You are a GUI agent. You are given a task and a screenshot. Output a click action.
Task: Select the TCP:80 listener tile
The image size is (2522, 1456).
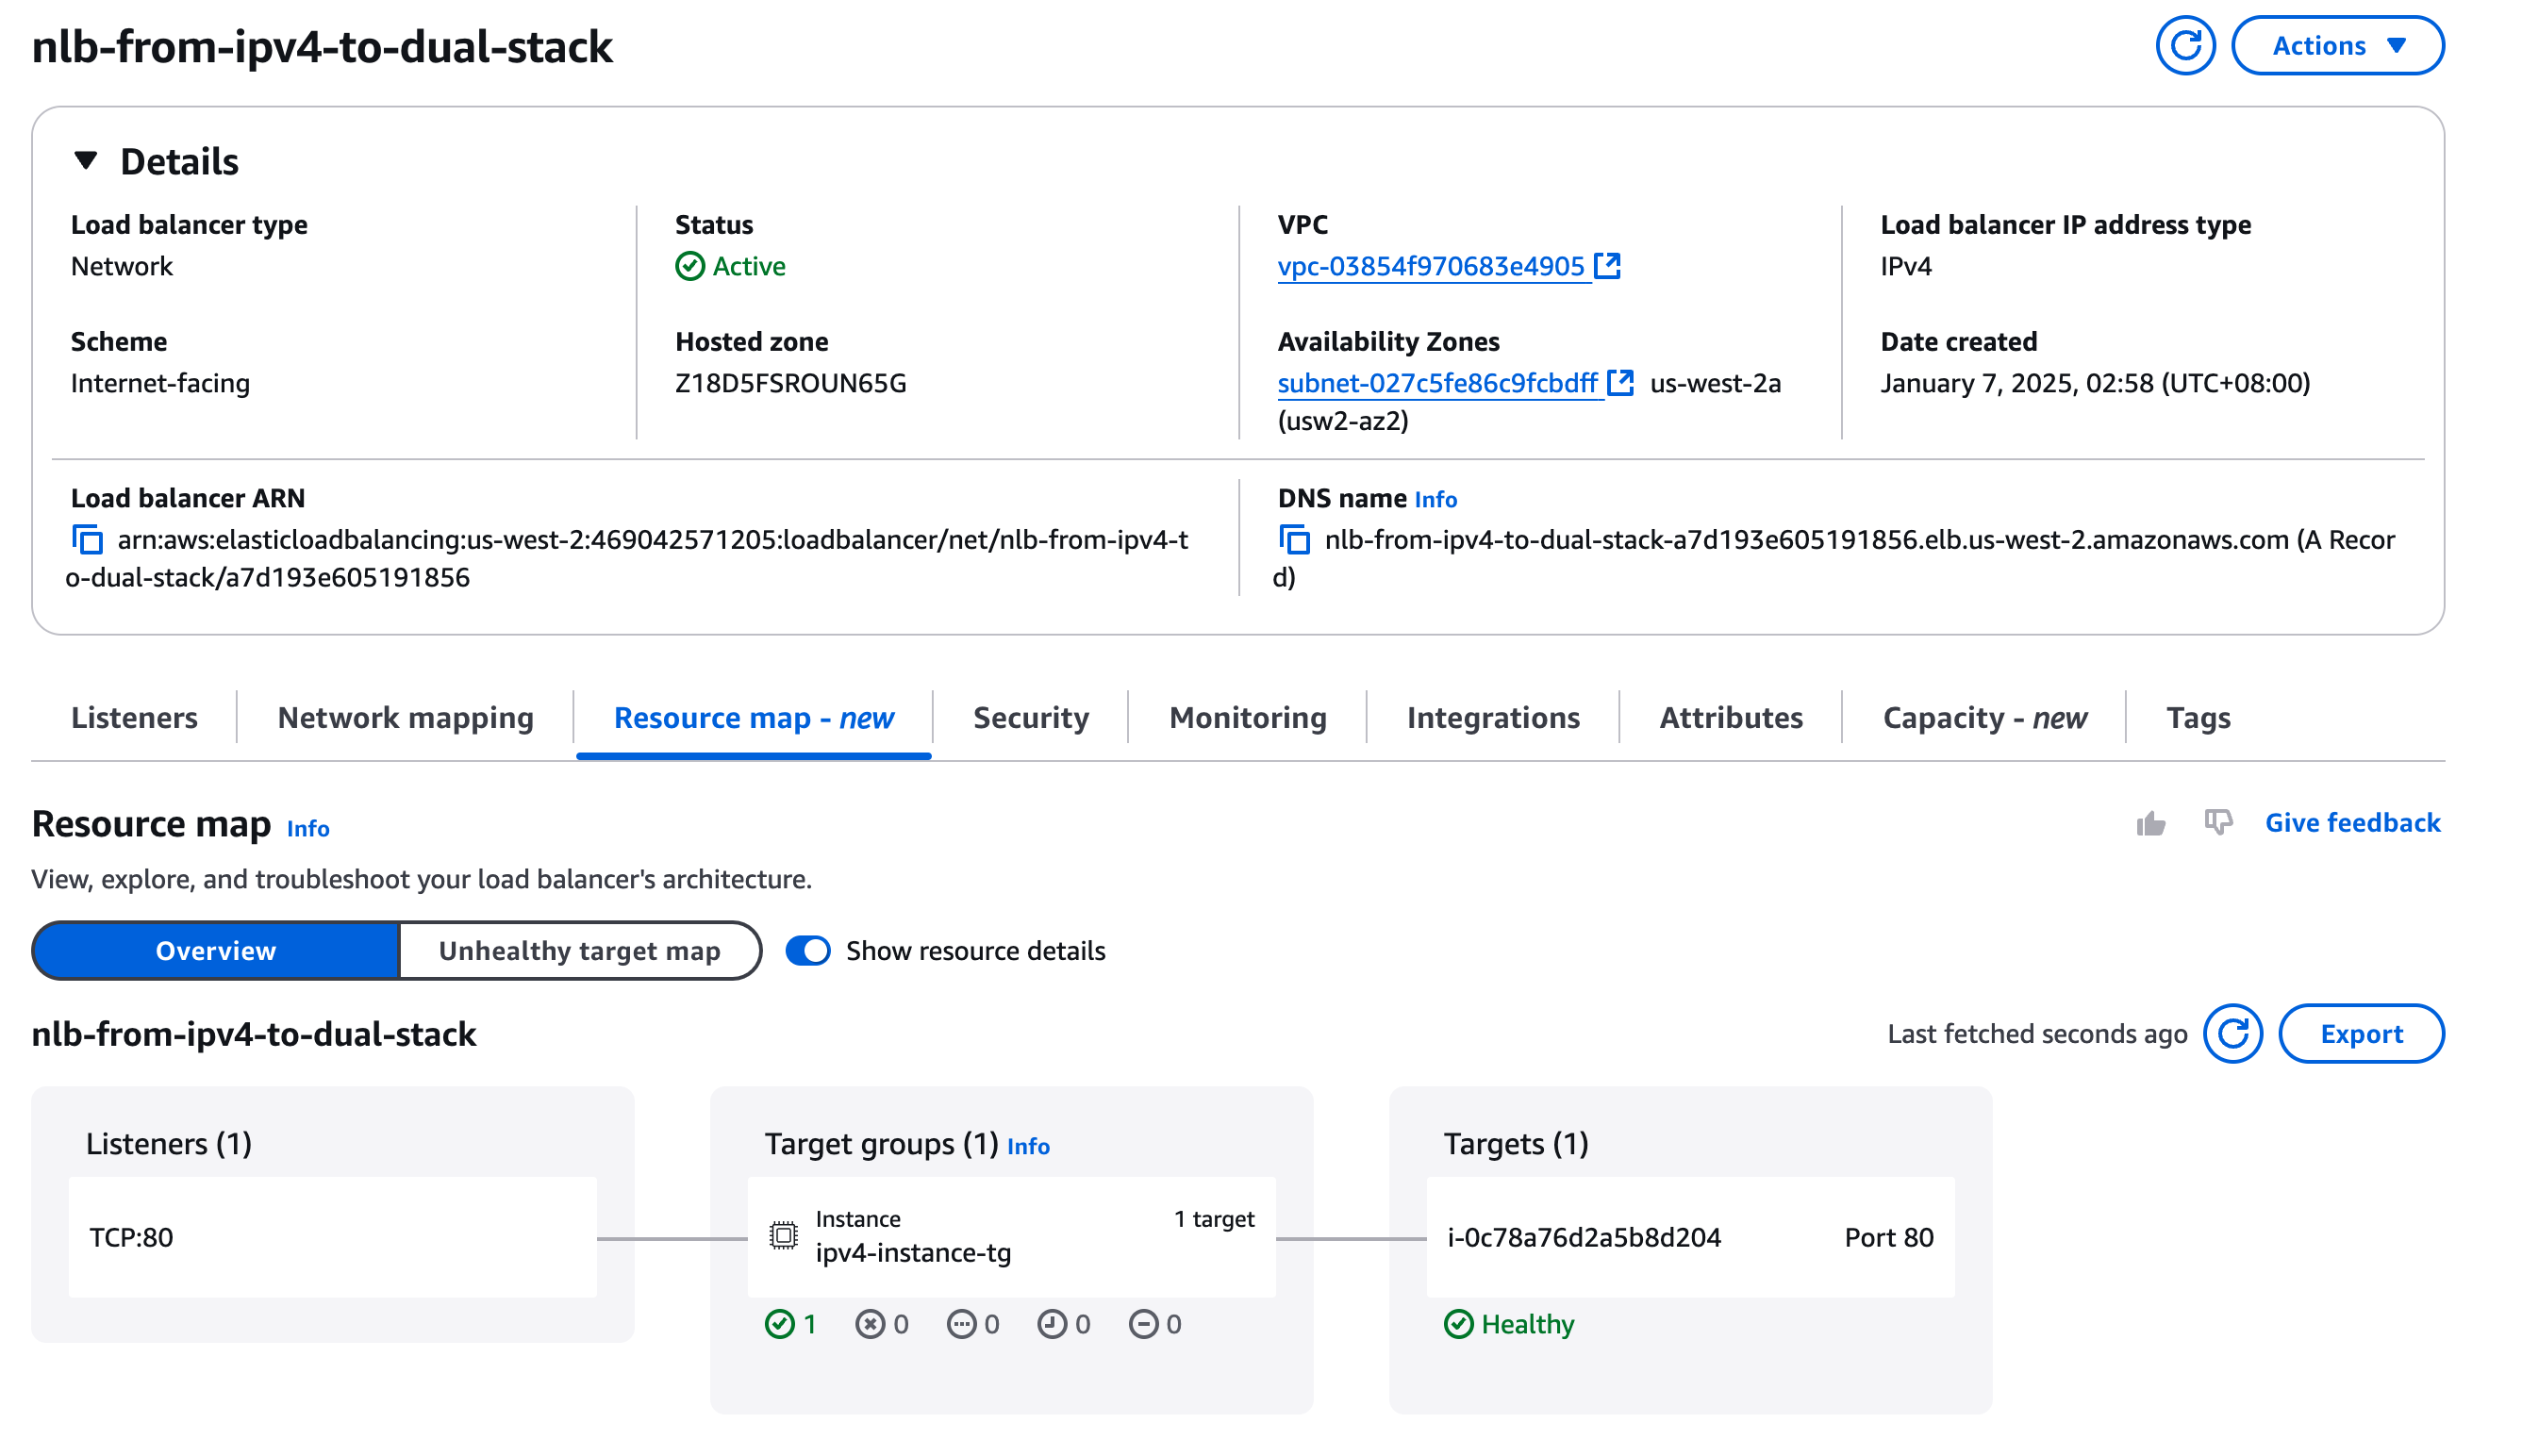click(332, 1238)
